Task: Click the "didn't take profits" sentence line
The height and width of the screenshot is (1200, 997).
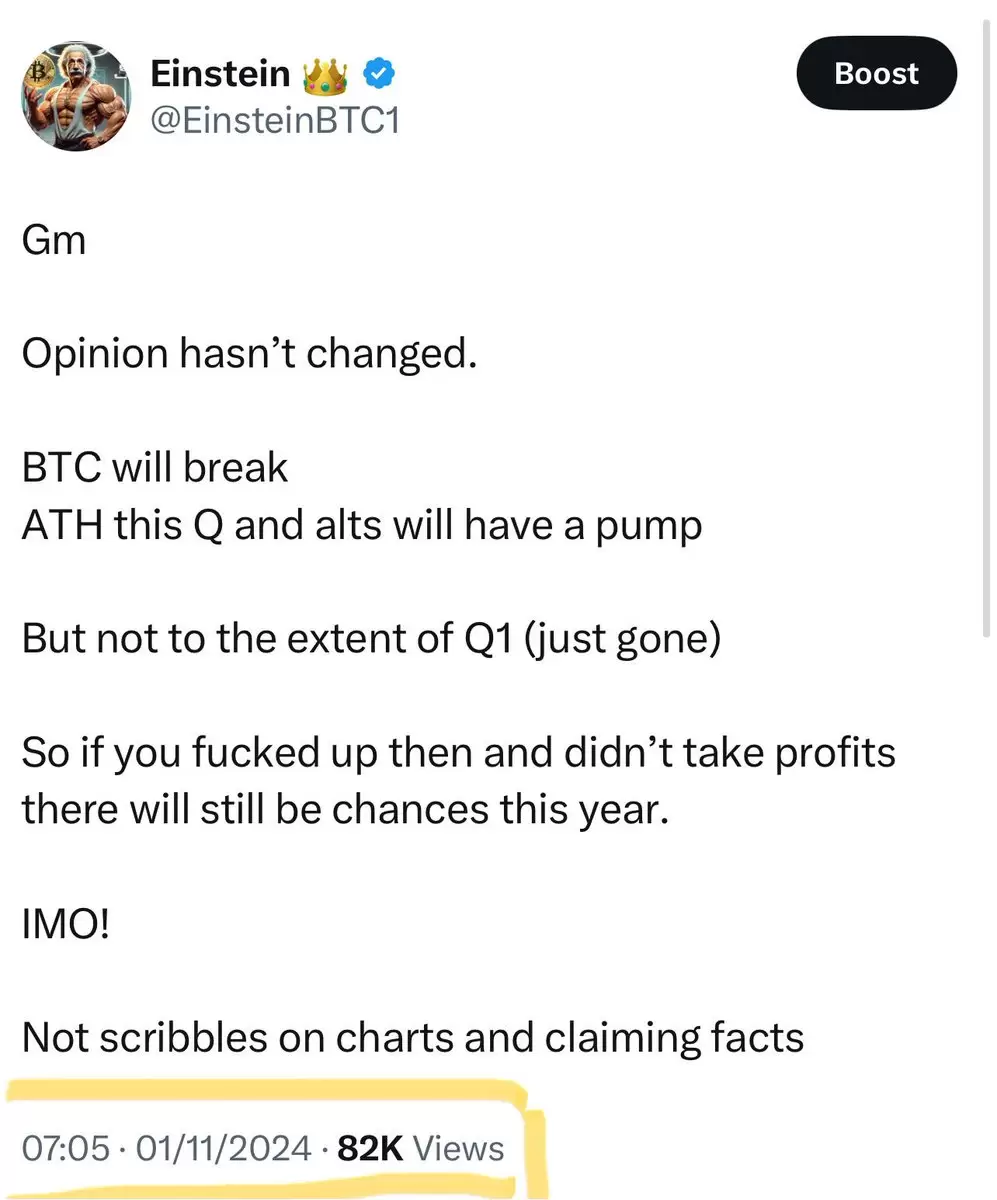Action: 458,754
